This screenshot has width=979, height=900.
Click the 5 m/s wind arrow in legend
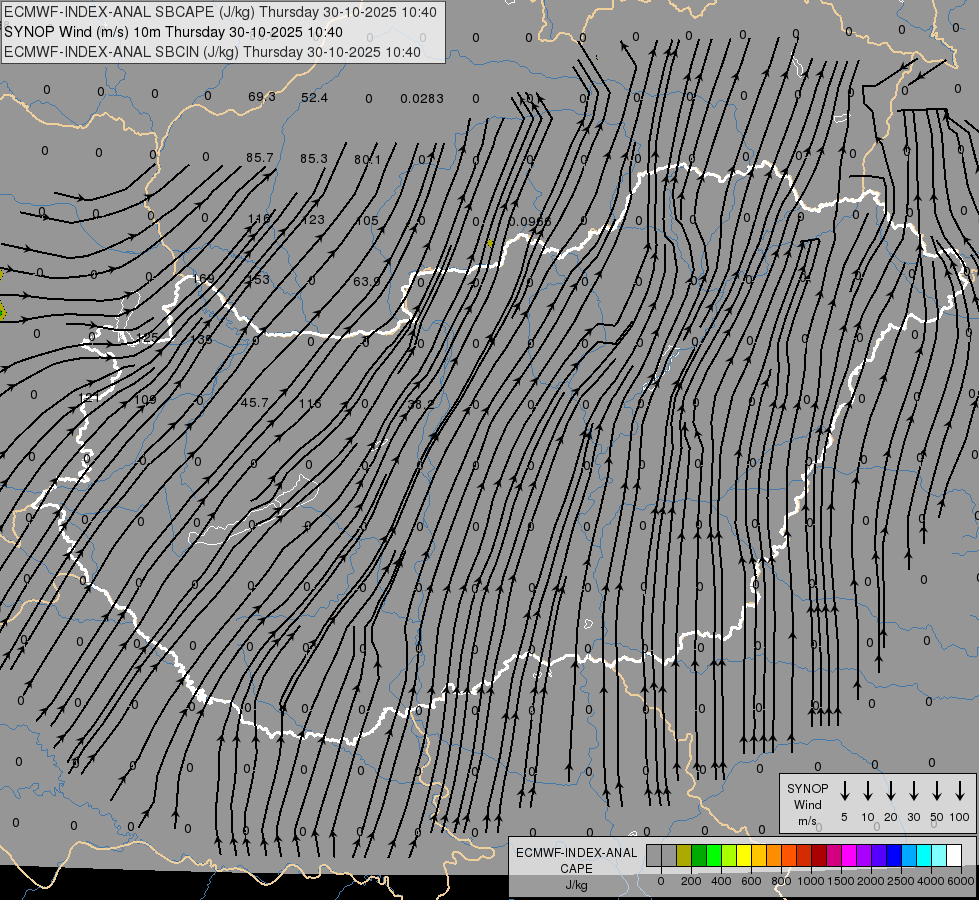tap(845, 791)
